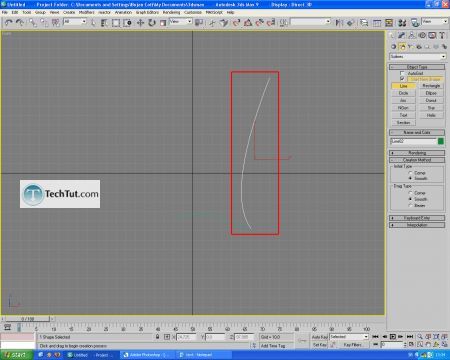Toggle the Angle Snap icon
450x360 pixels.
click(248, 22)
